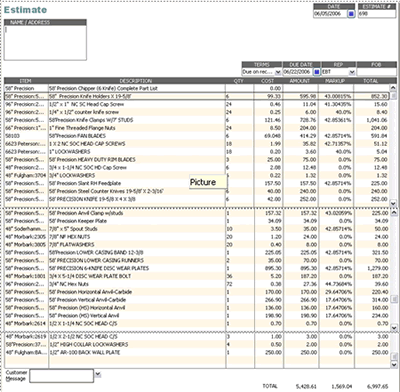
Task: Click the Estimate # field showing 698
Action: pyautogui.click(x=377, y=14)
